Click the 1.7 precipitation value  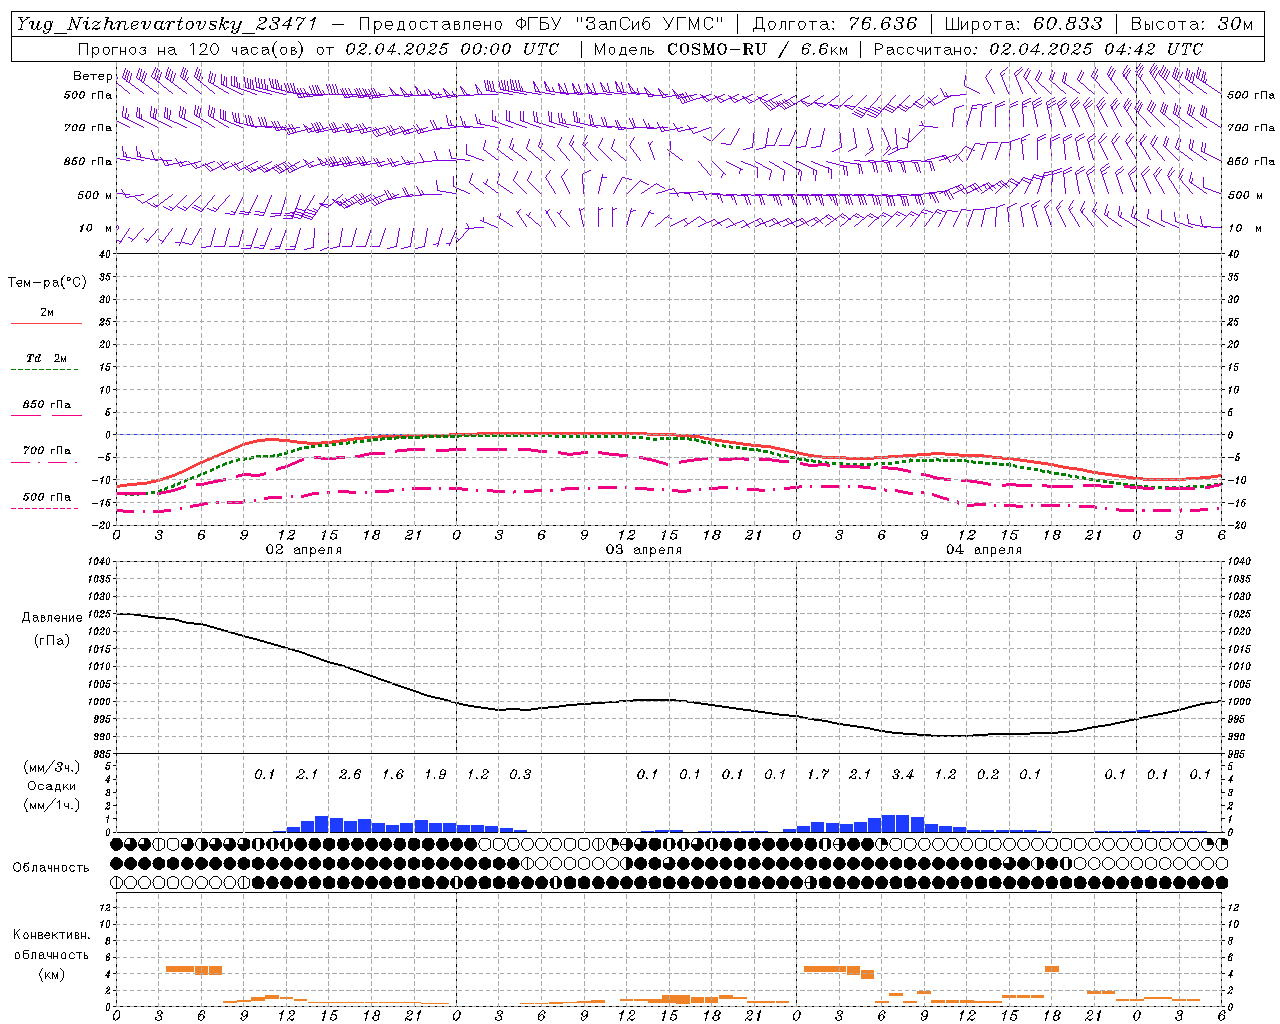pos(817,775)
